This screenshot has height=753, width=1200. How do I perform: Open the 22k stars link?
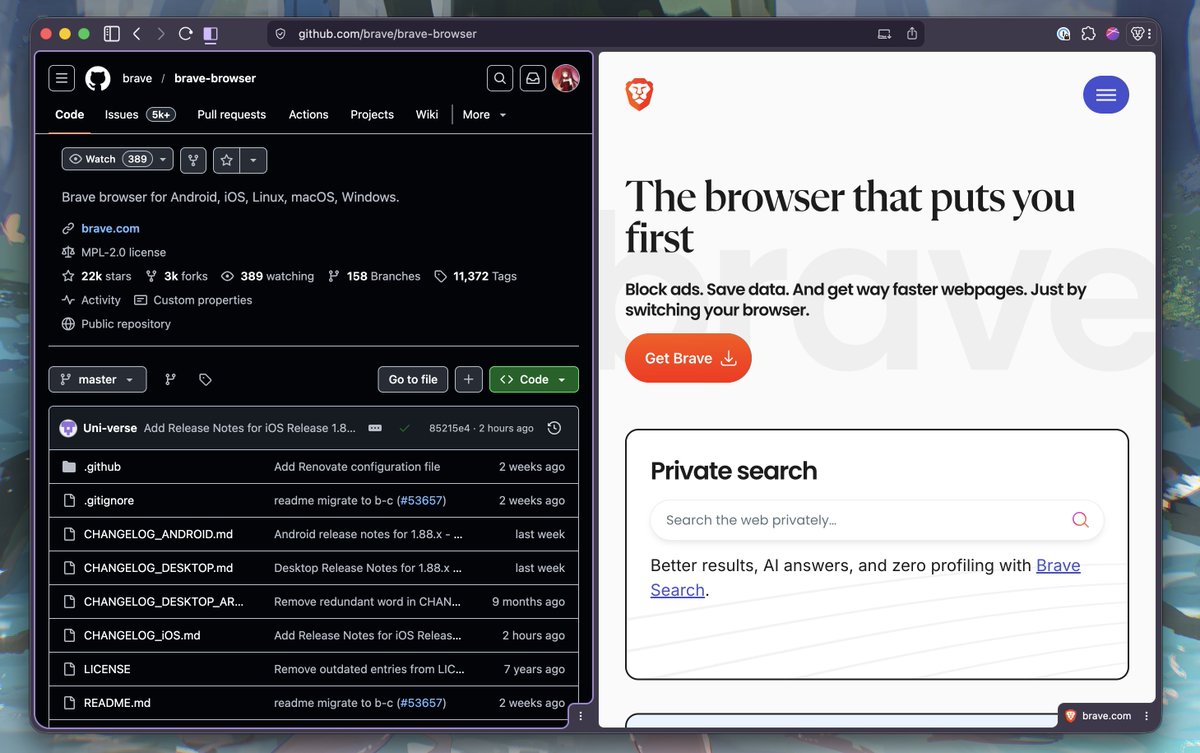point(97,277)
